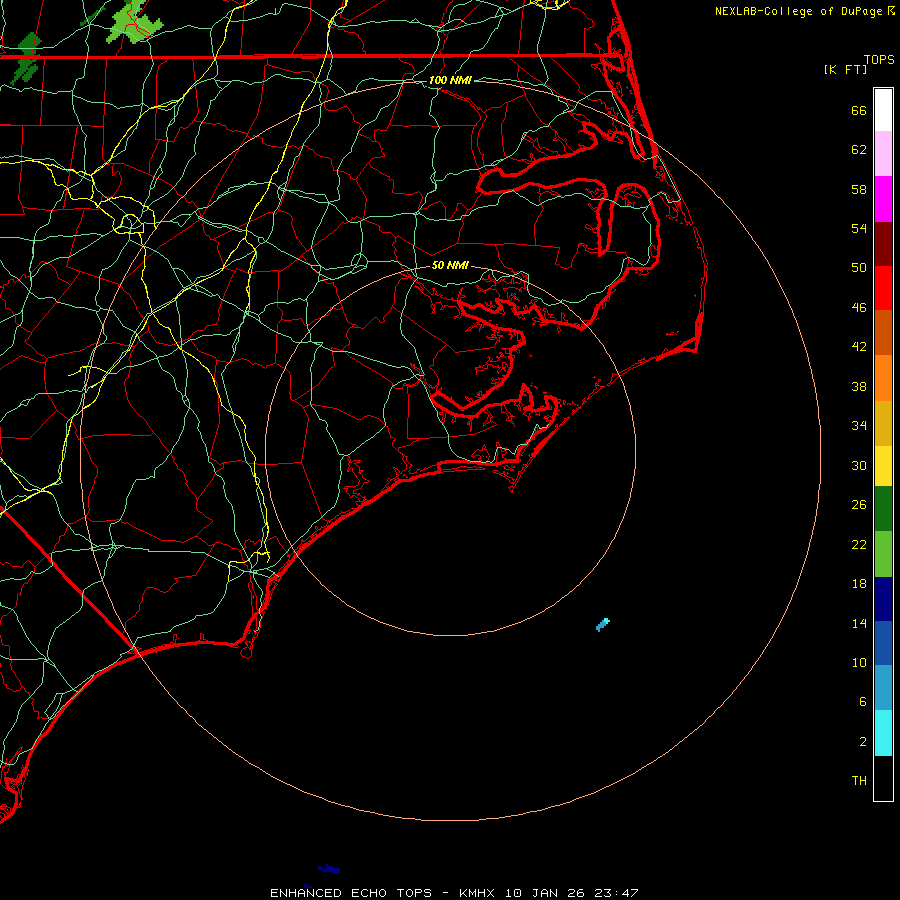The height and width of the screenshot is (900, 900).
Task: Click the 30 value label on legend
Action: point(858,465)
